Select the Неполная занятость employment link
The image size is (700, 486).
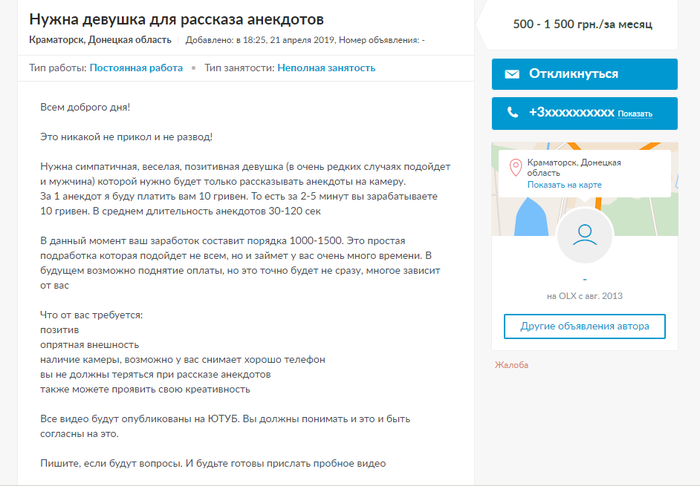[x=326, y=68]
